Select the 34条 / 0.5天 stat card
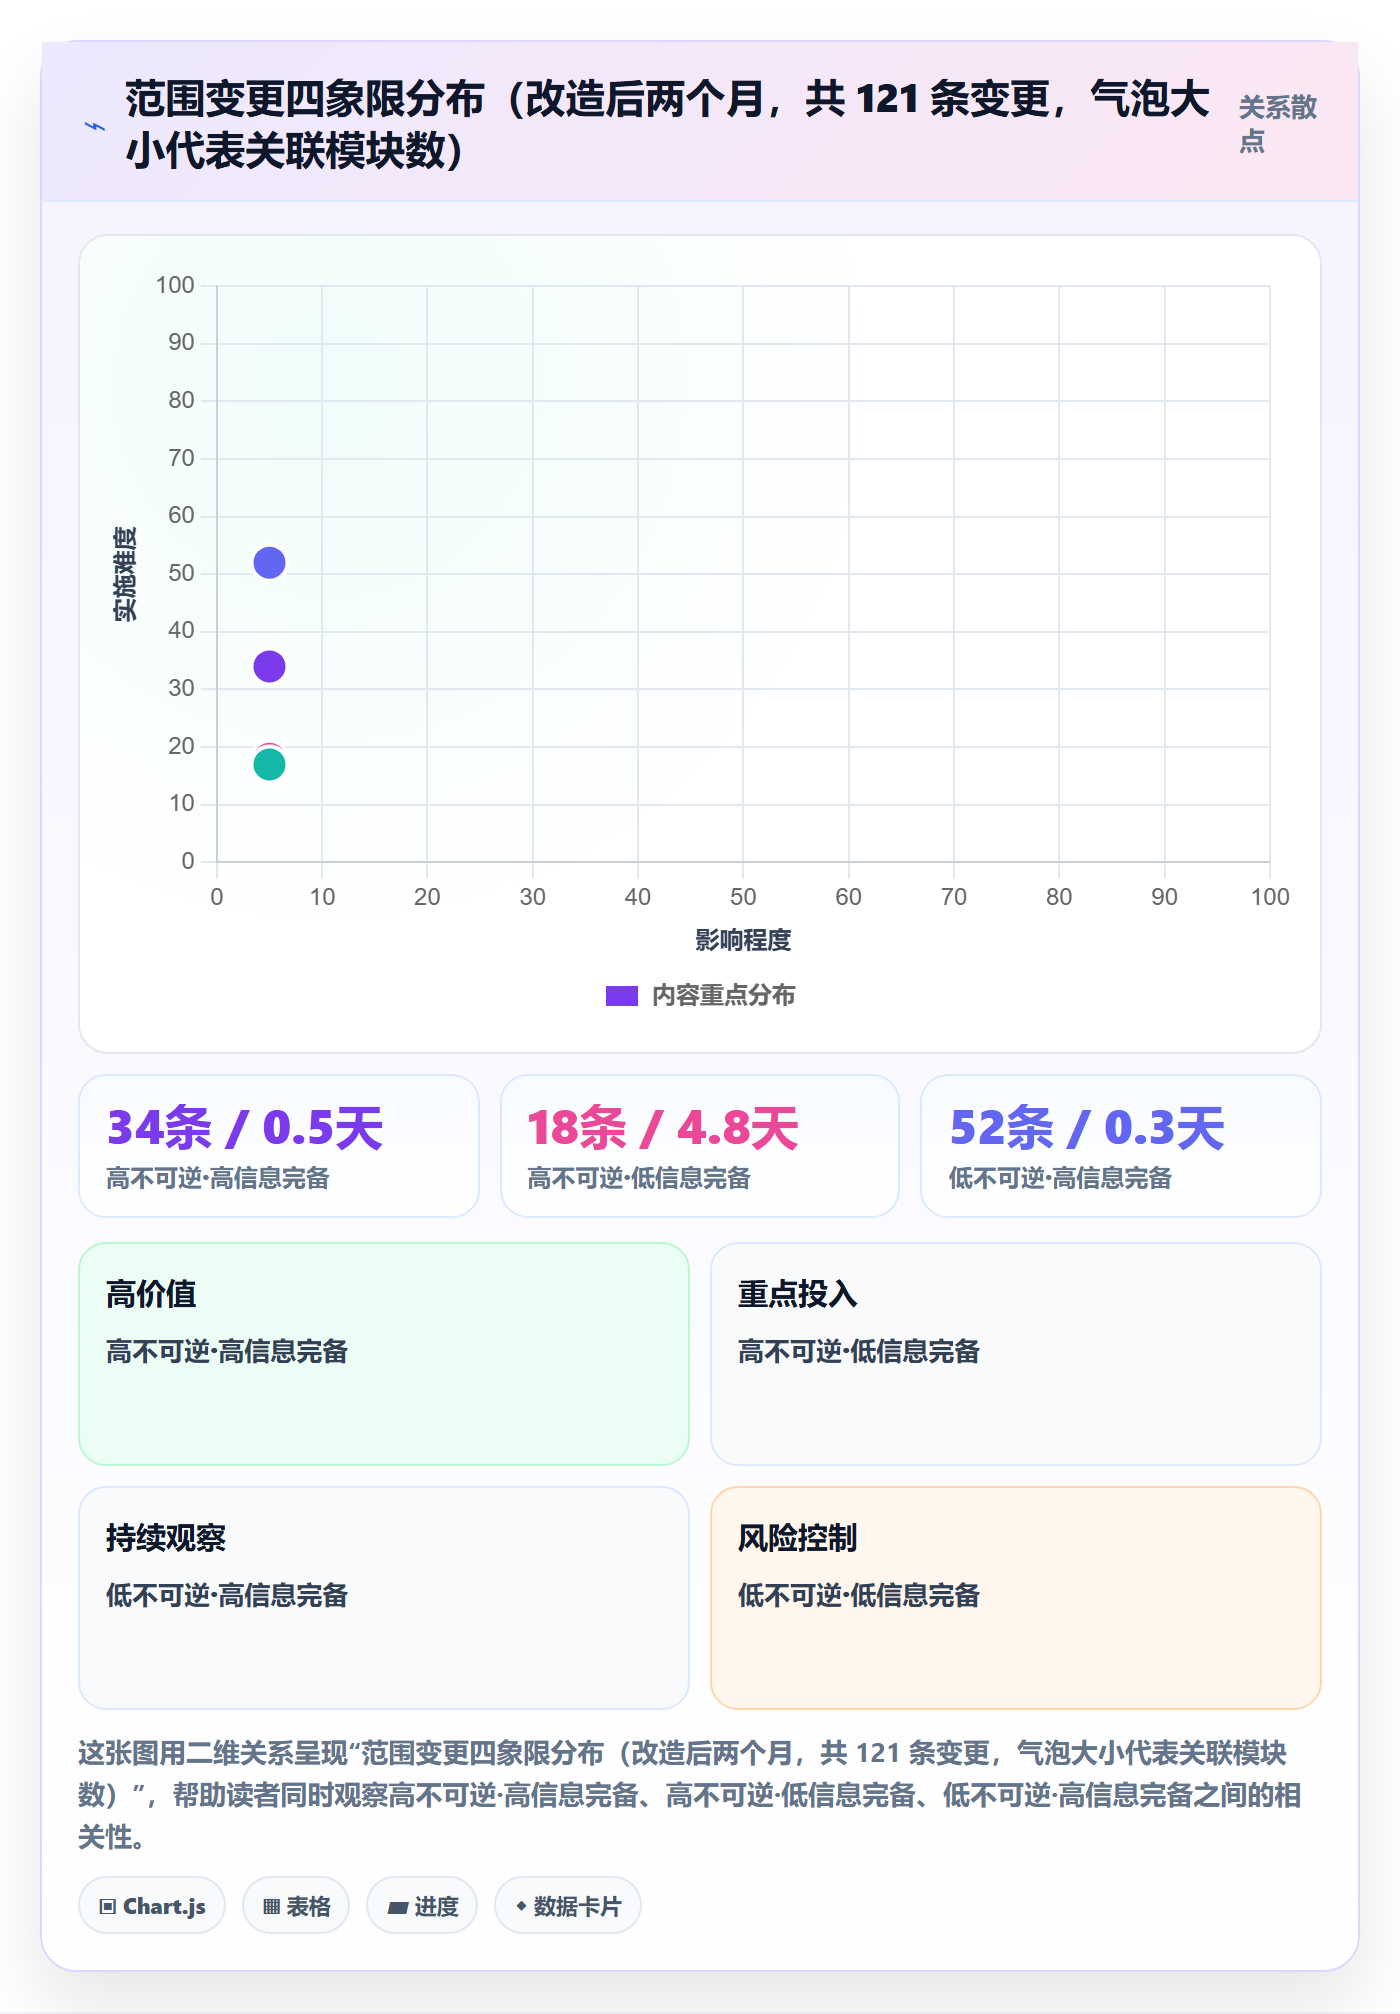The image size is (1400, 2014). (279, 1146)
